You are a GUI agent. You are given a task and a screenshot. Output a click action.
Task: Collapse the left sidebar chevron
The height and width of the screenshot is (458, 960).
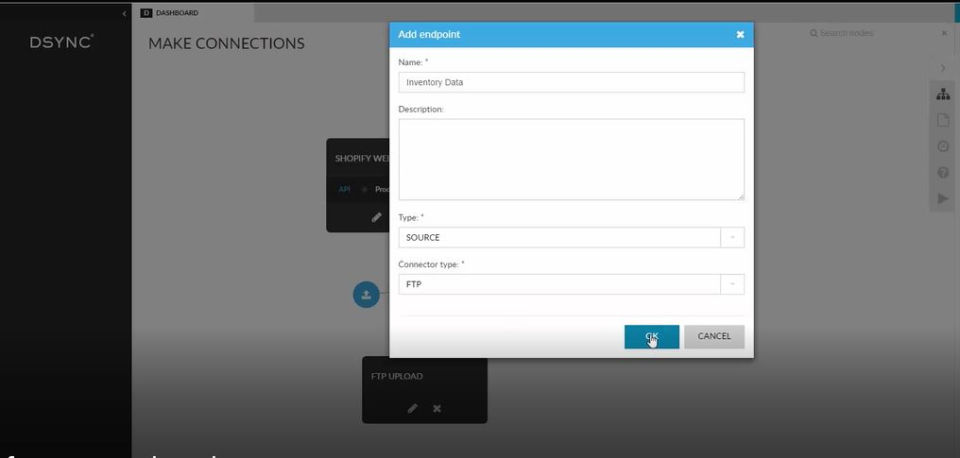click(124, 13)
